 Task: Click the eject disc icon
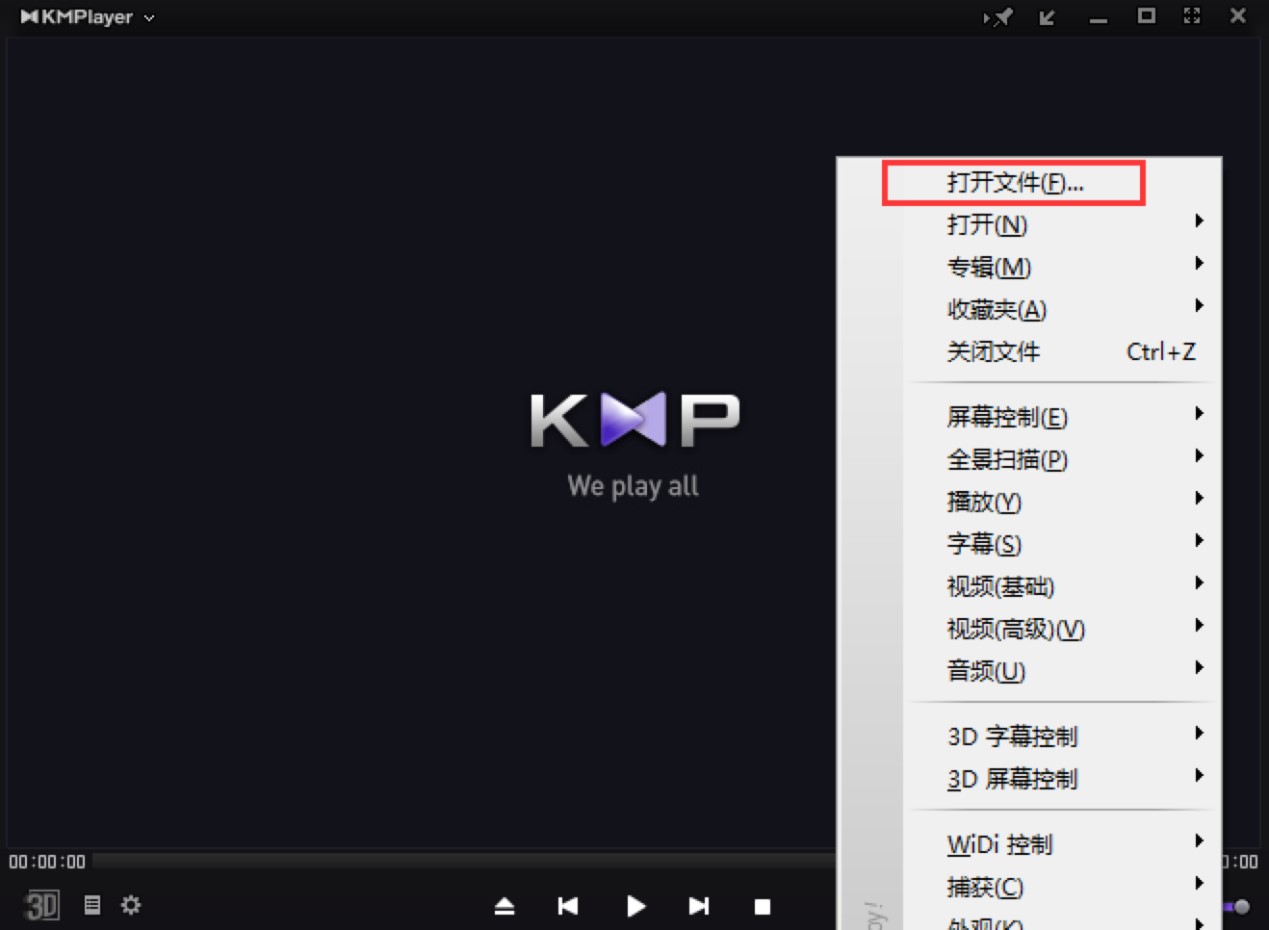pyautogui.click(x=505, y=906)
